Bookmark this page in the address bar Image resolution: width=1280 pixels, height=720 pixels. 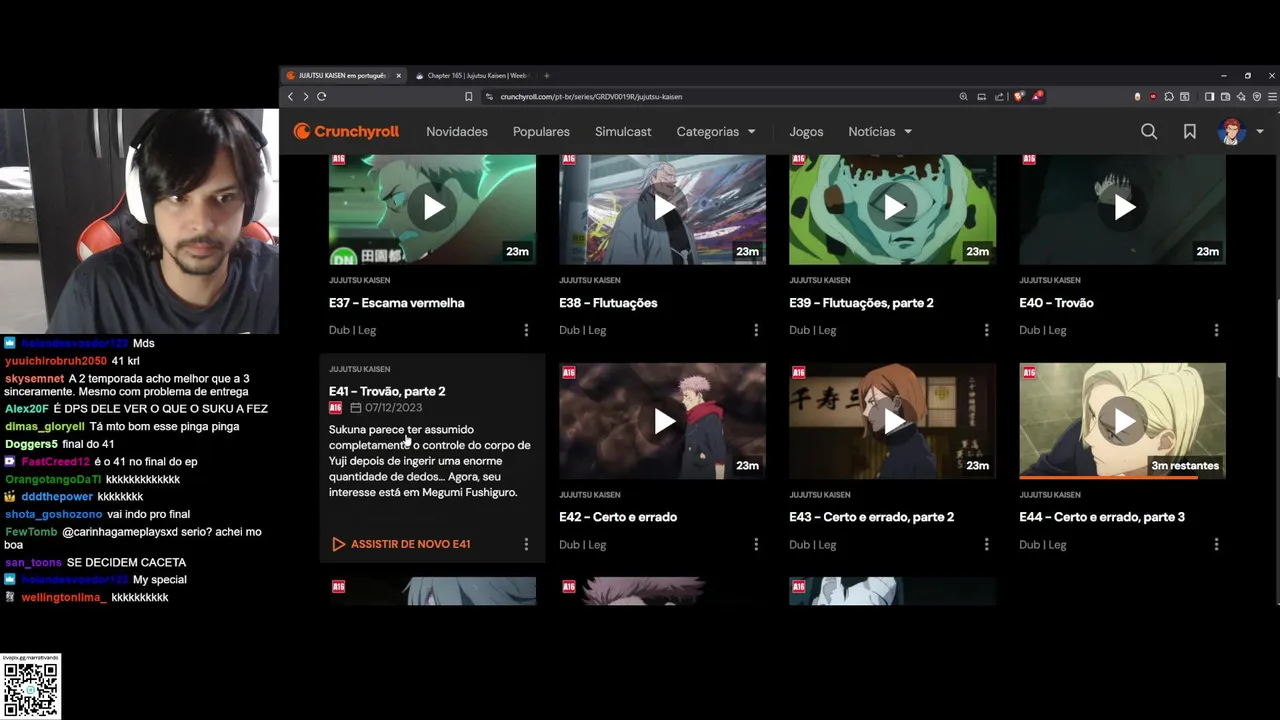468,96
